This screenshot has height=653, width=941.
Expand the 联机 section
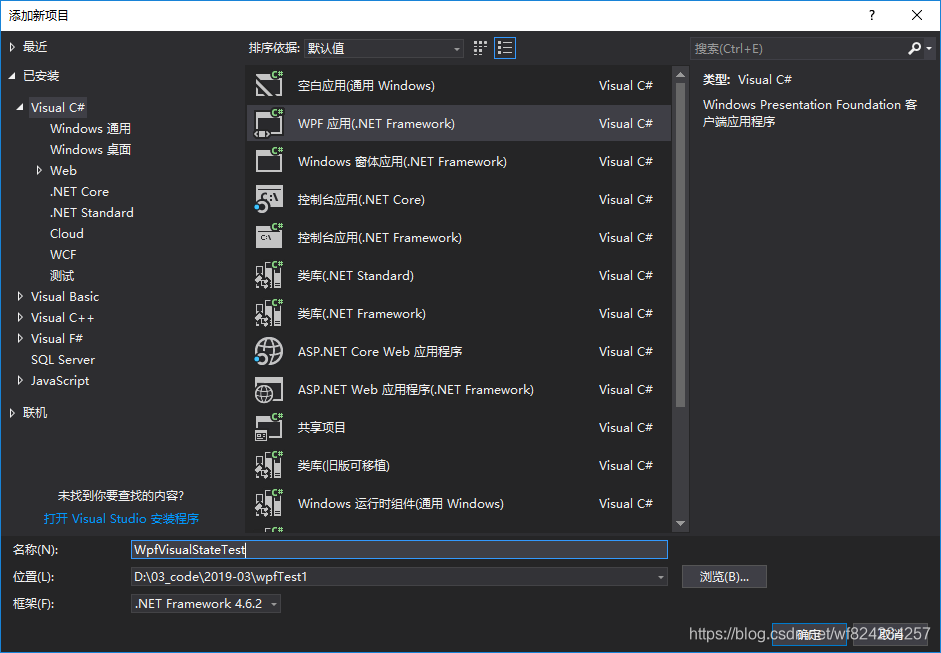pos(12,413)
